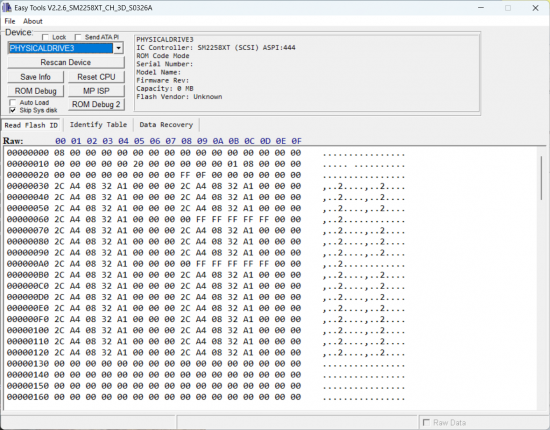
Task: Enable the Auto Load checkbox
Action: 13,102
